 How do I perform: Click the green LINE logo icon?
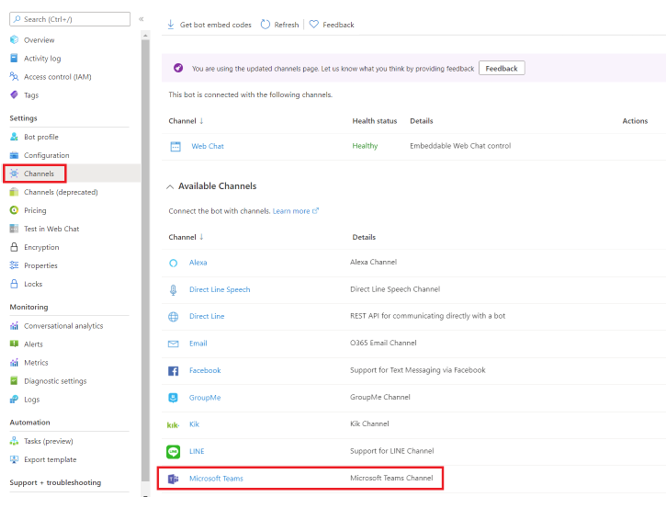point(173,452)
